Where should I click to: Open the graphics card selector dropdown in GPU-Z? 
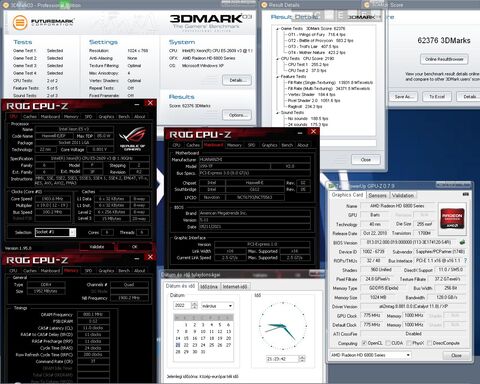(408, 355)
